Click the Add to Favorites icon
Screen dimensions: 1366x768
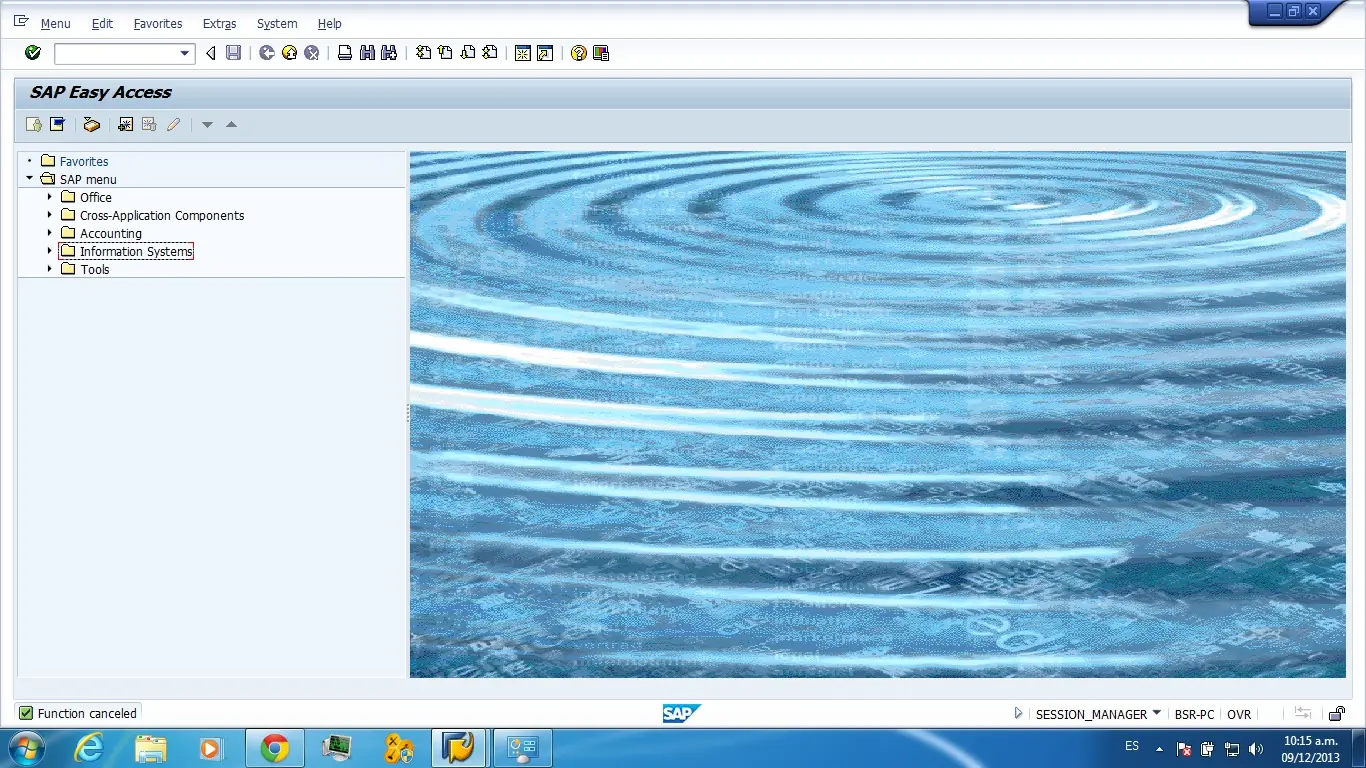(x=125, y=124)
